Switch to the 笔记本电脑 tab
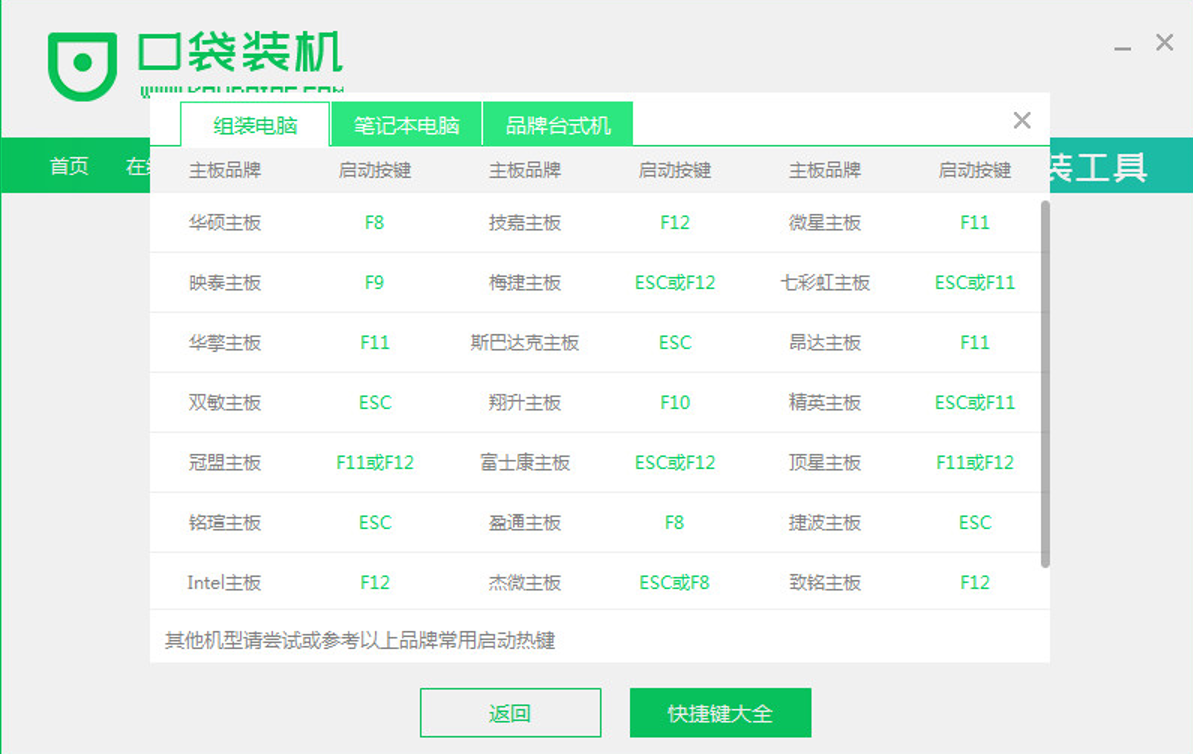The height and width of the screenshot is (754, 1193). [x=404, y=124]
